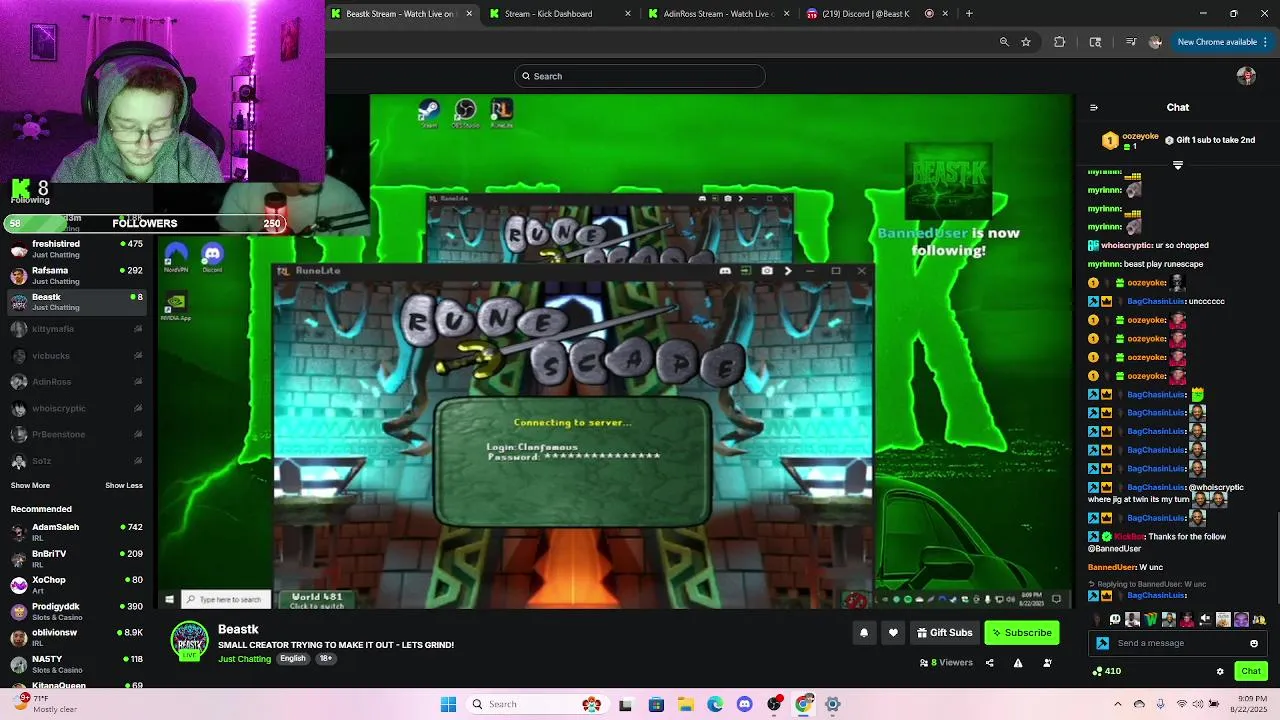This screenshot has width=1280, height=720.
Task: Click the green Subscribe button
Action: tap(1021, 632)
